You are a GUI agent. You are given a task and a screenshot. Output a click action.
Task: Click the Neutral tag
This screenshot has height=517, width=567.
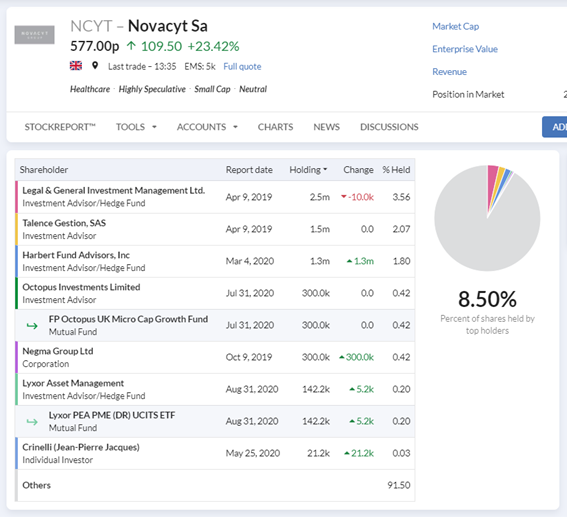tap(253, 89)
